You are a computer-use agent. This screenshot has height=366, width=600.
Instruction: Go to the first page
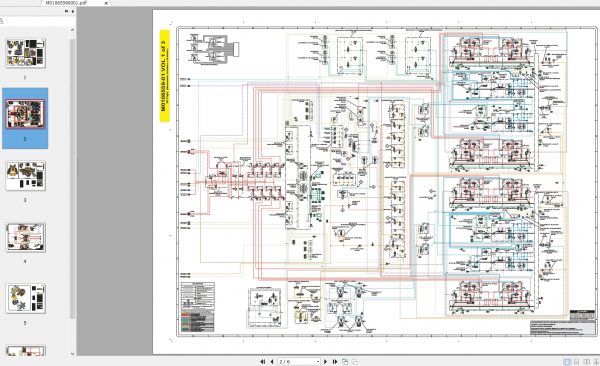[262, 361]
